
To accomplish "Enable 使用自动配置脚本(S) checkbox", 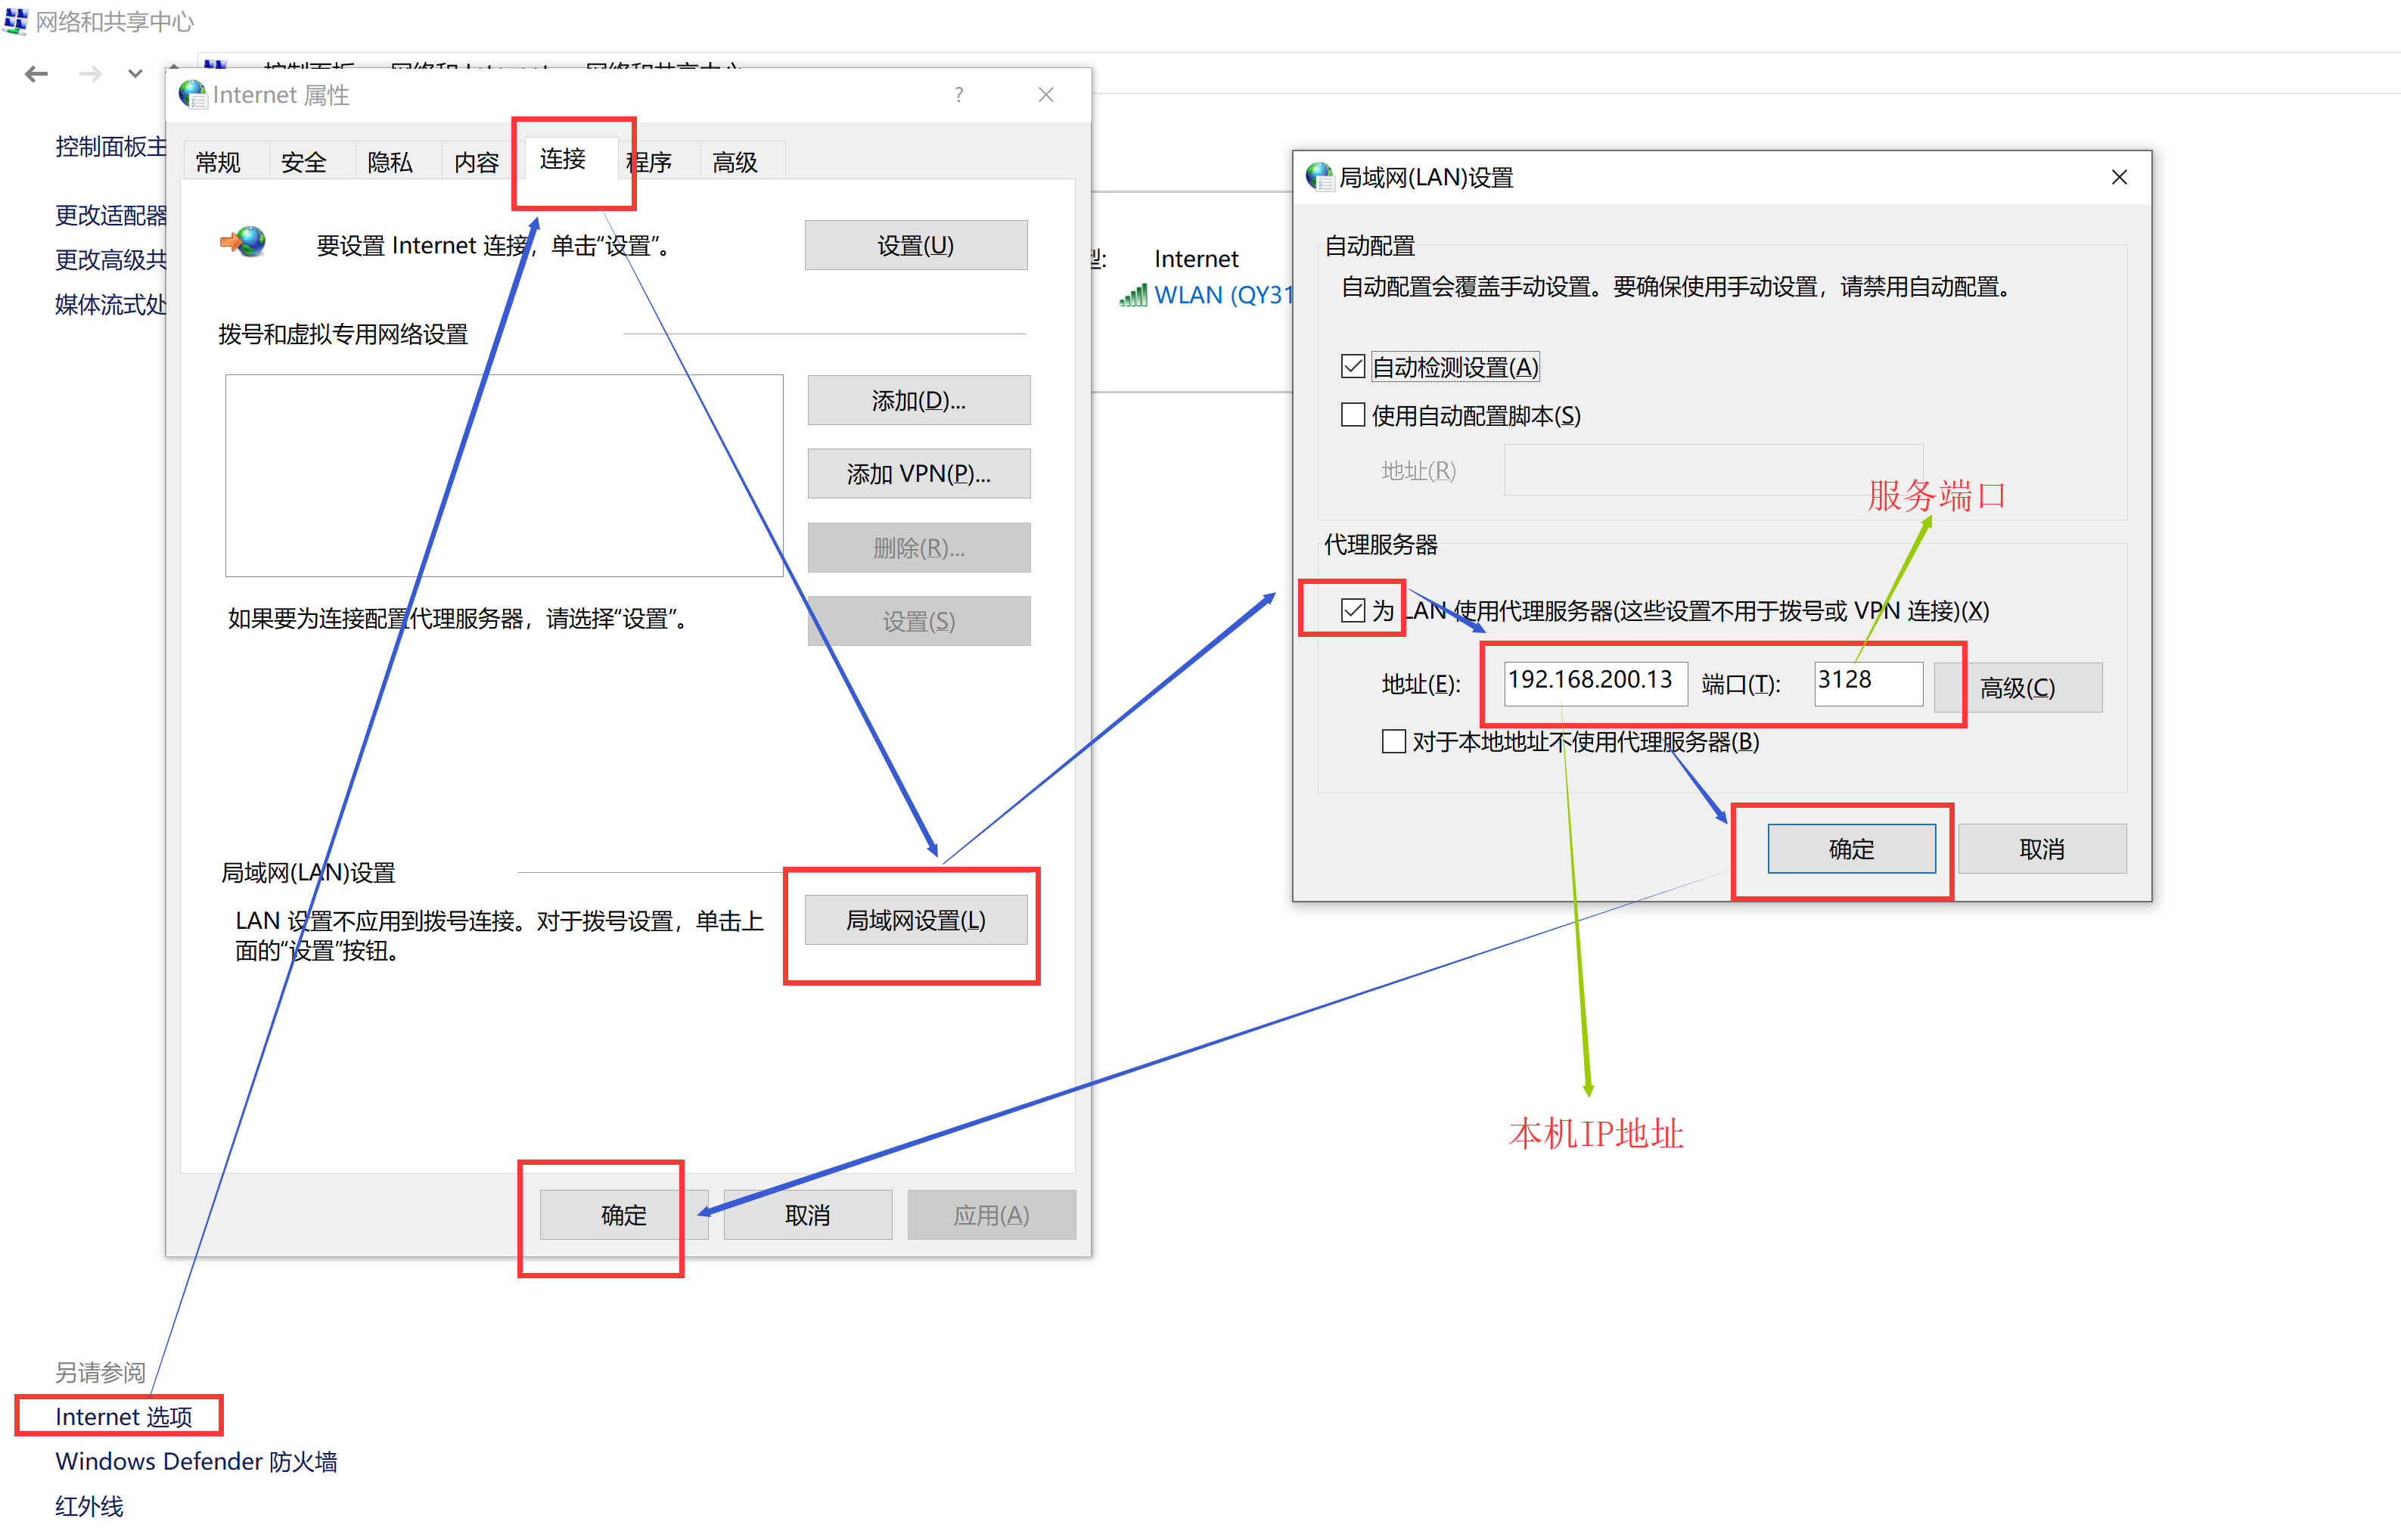I will (1353, 415).
